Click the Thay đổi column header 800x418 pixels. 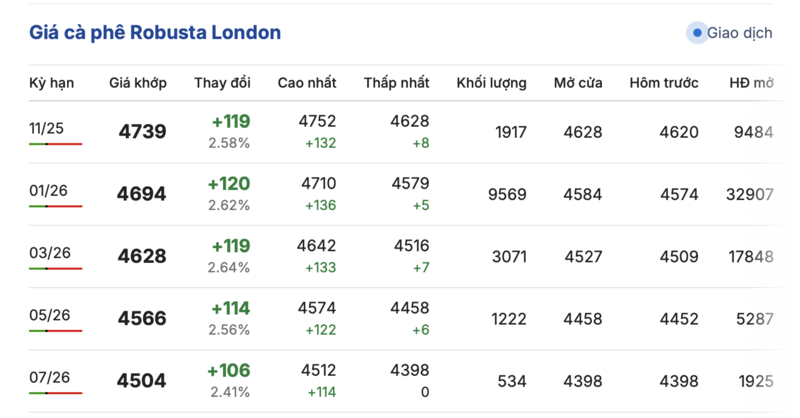pos(222,83)
